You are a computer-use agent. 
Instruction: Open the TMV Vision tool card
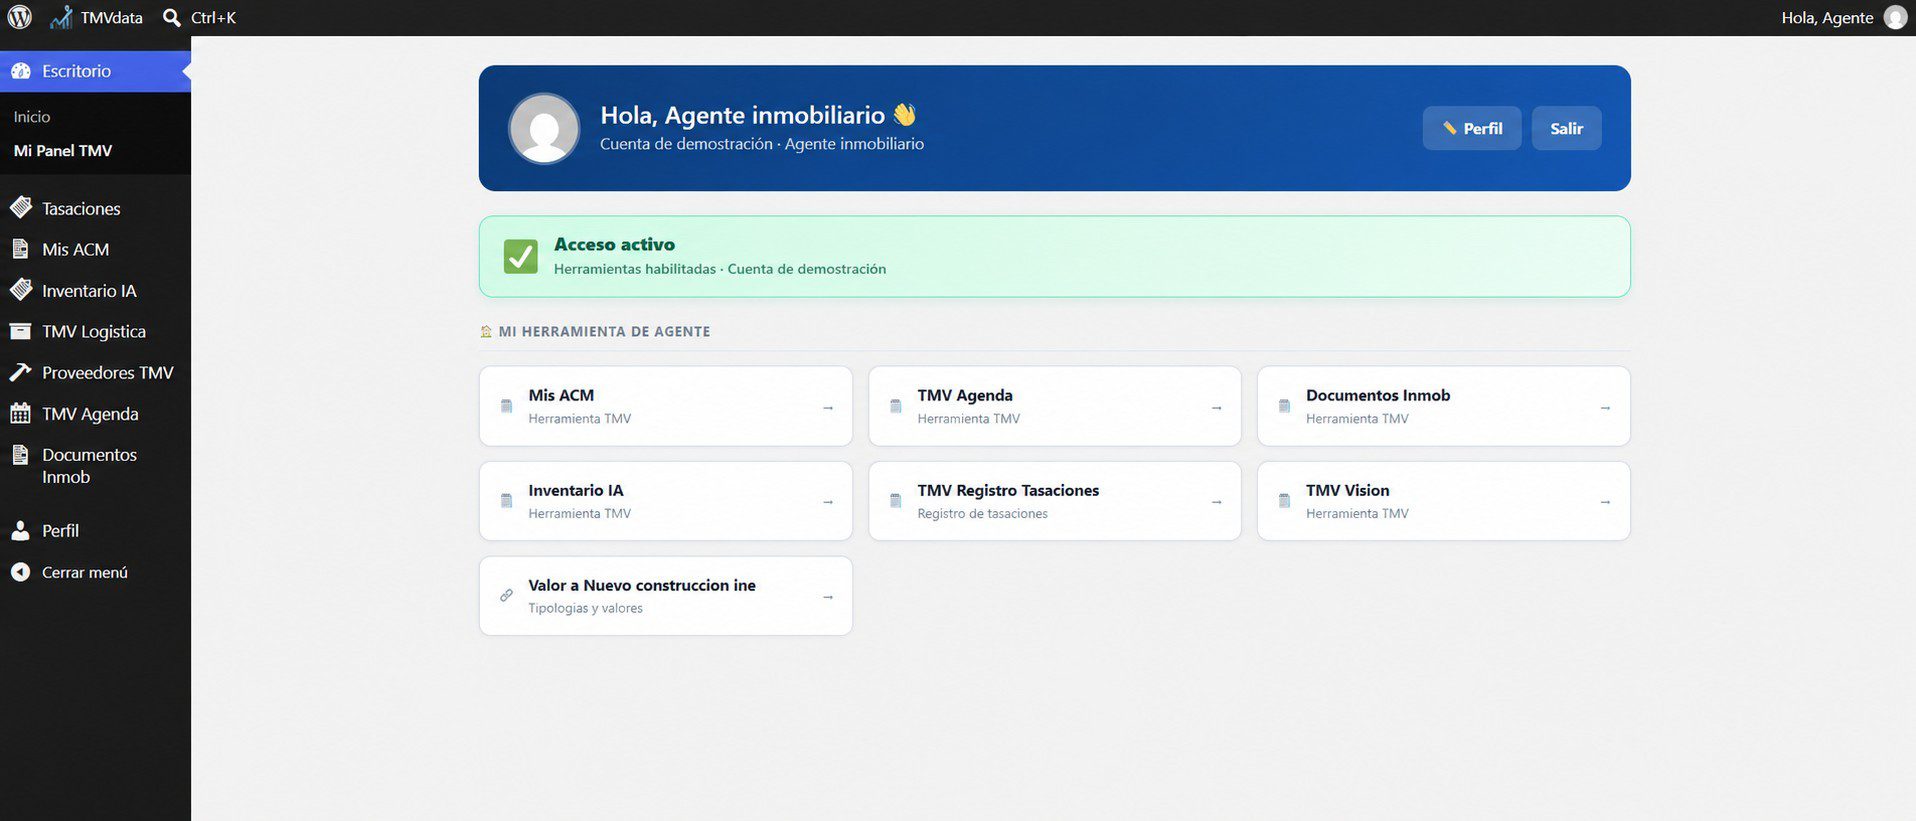[1444, 501]
